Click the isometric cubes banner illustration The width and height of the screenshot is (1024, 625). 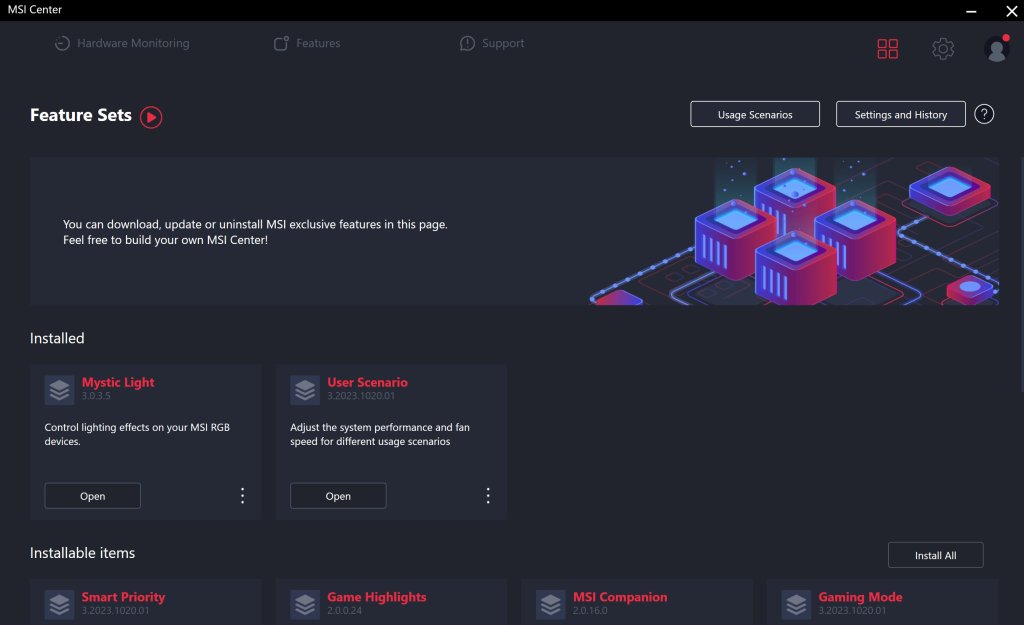click(793, 231)
